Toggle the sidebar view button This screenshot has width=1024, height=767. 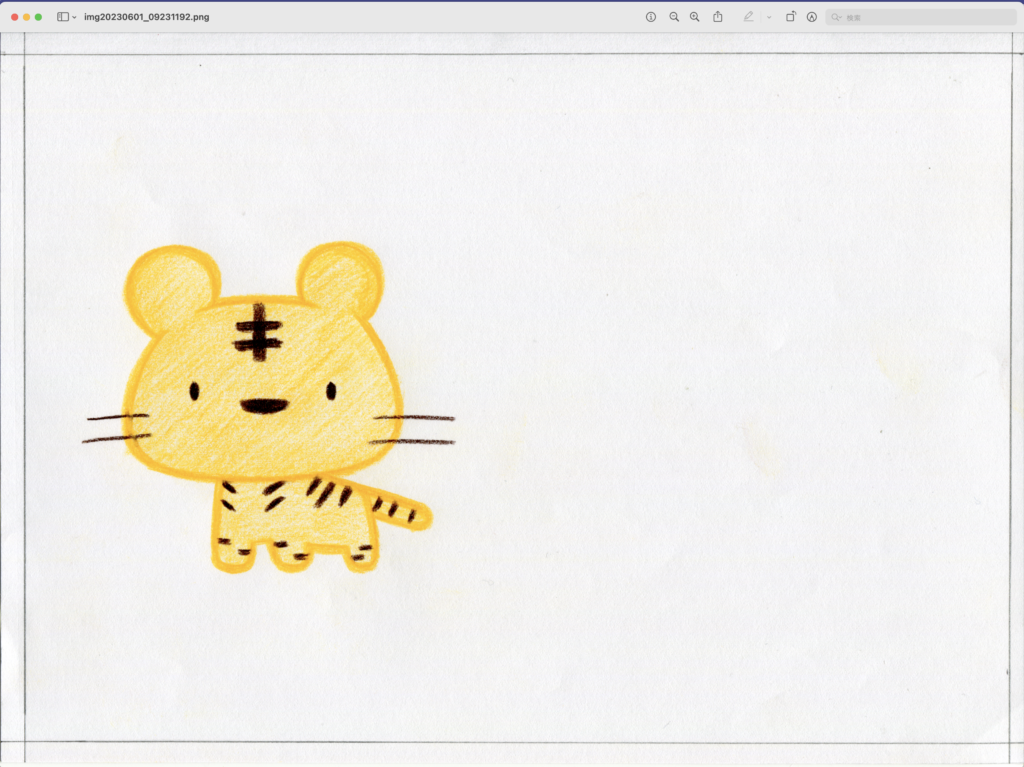(63, 17)
